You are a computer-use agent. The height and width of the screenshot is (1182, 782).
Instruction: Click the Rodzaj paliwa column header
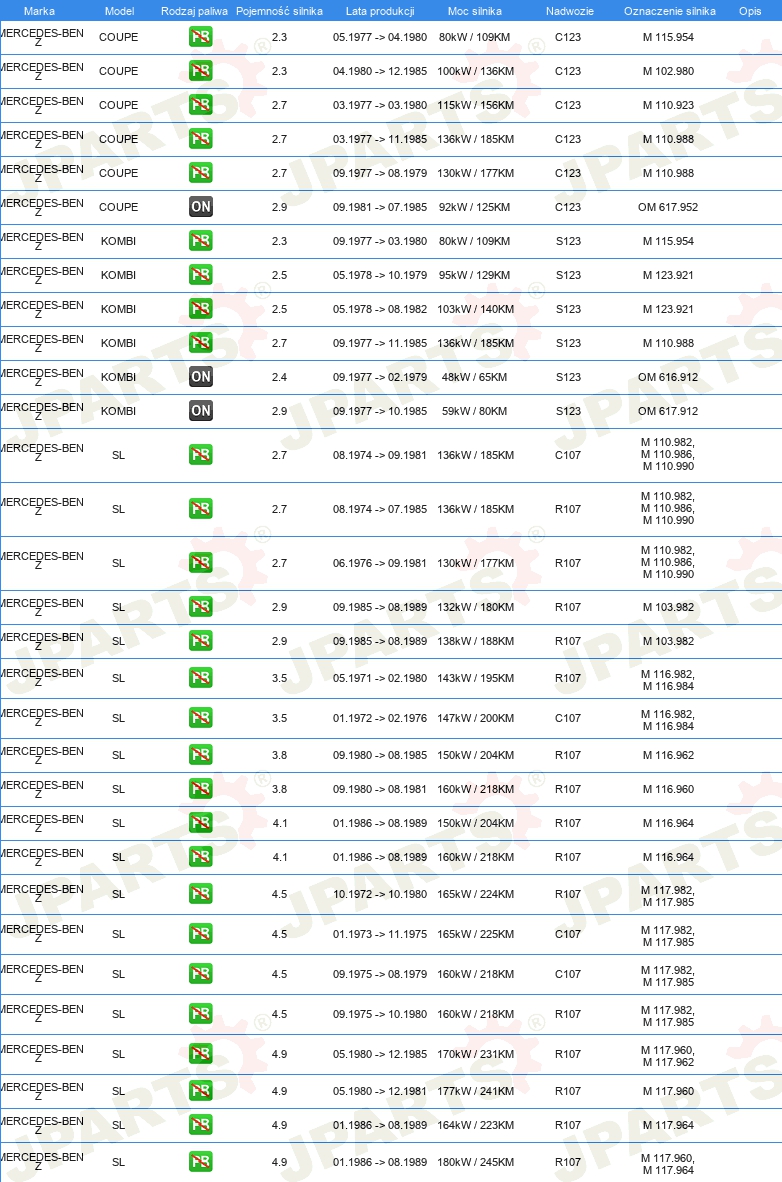point(195,11)
